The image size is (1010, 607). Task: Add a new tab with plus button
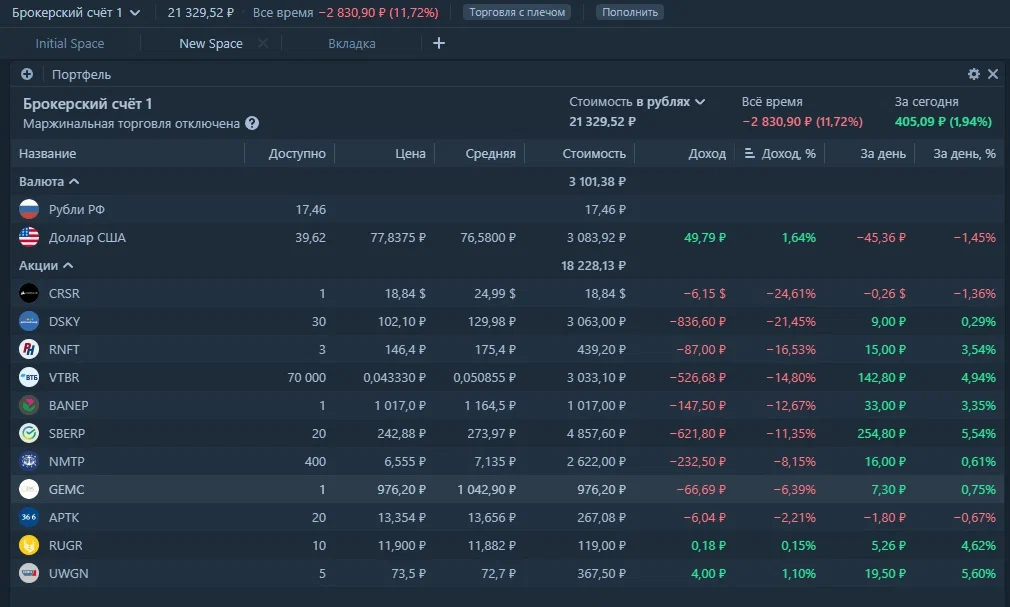(438, 43)
